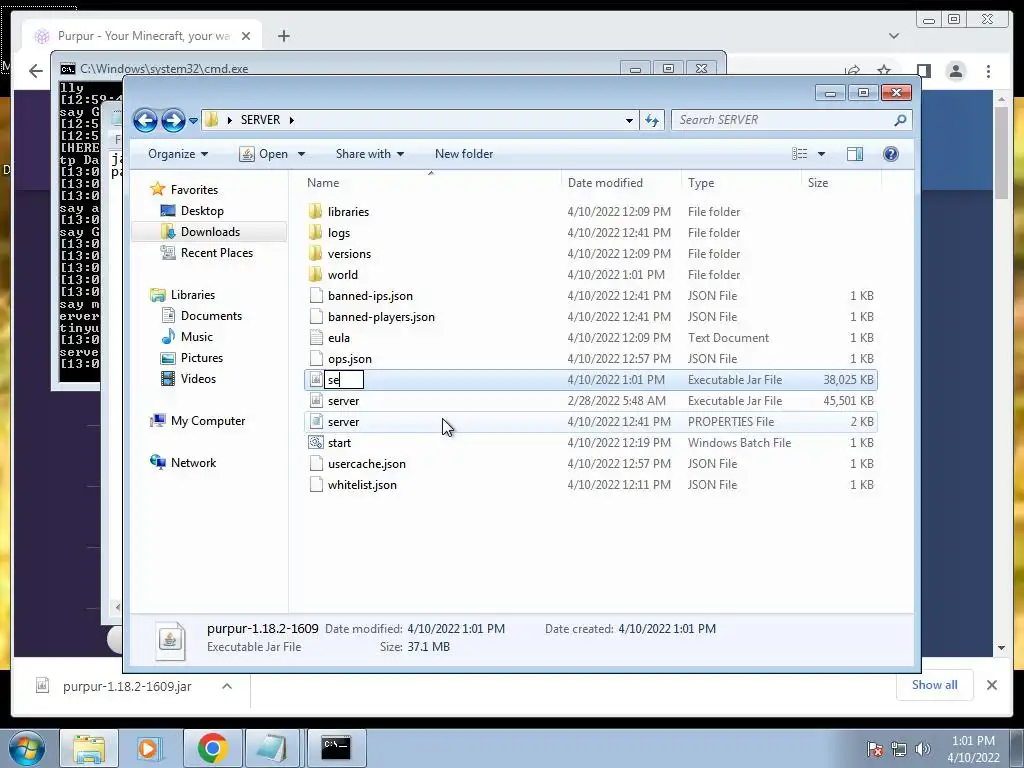Open new Chrome tab
1024x768 pixels.
point(283,36)
